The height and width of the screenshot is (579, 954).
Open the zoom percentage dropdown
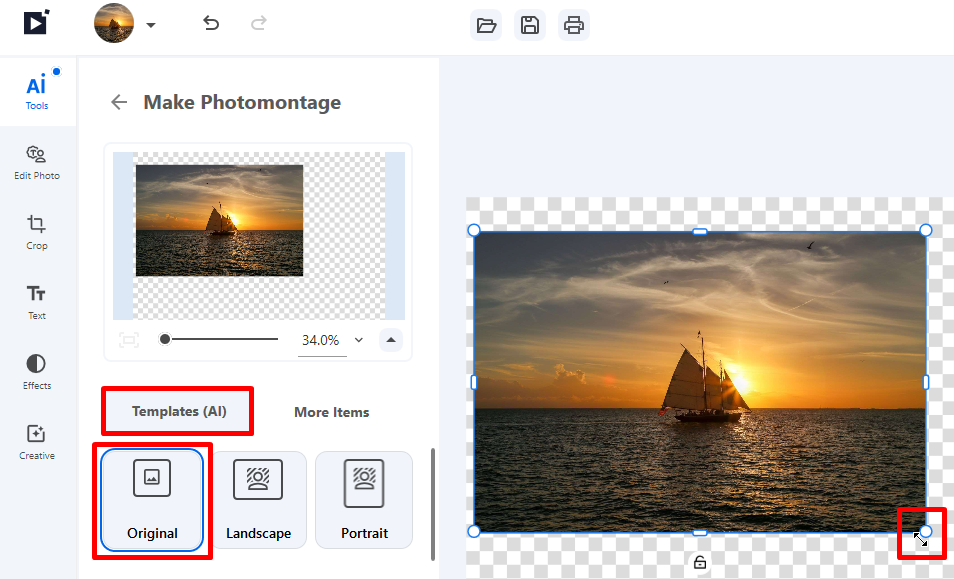coord(359,340)
